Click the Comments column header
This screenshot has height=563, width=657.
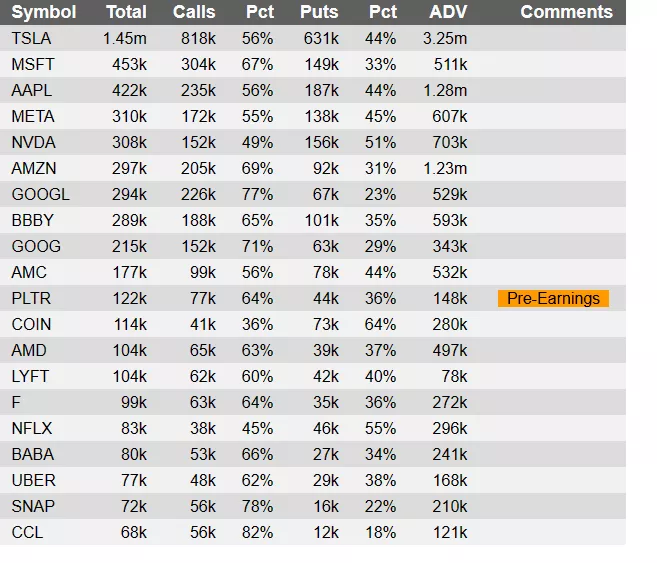pyautogui.click(x=566, y=12)
